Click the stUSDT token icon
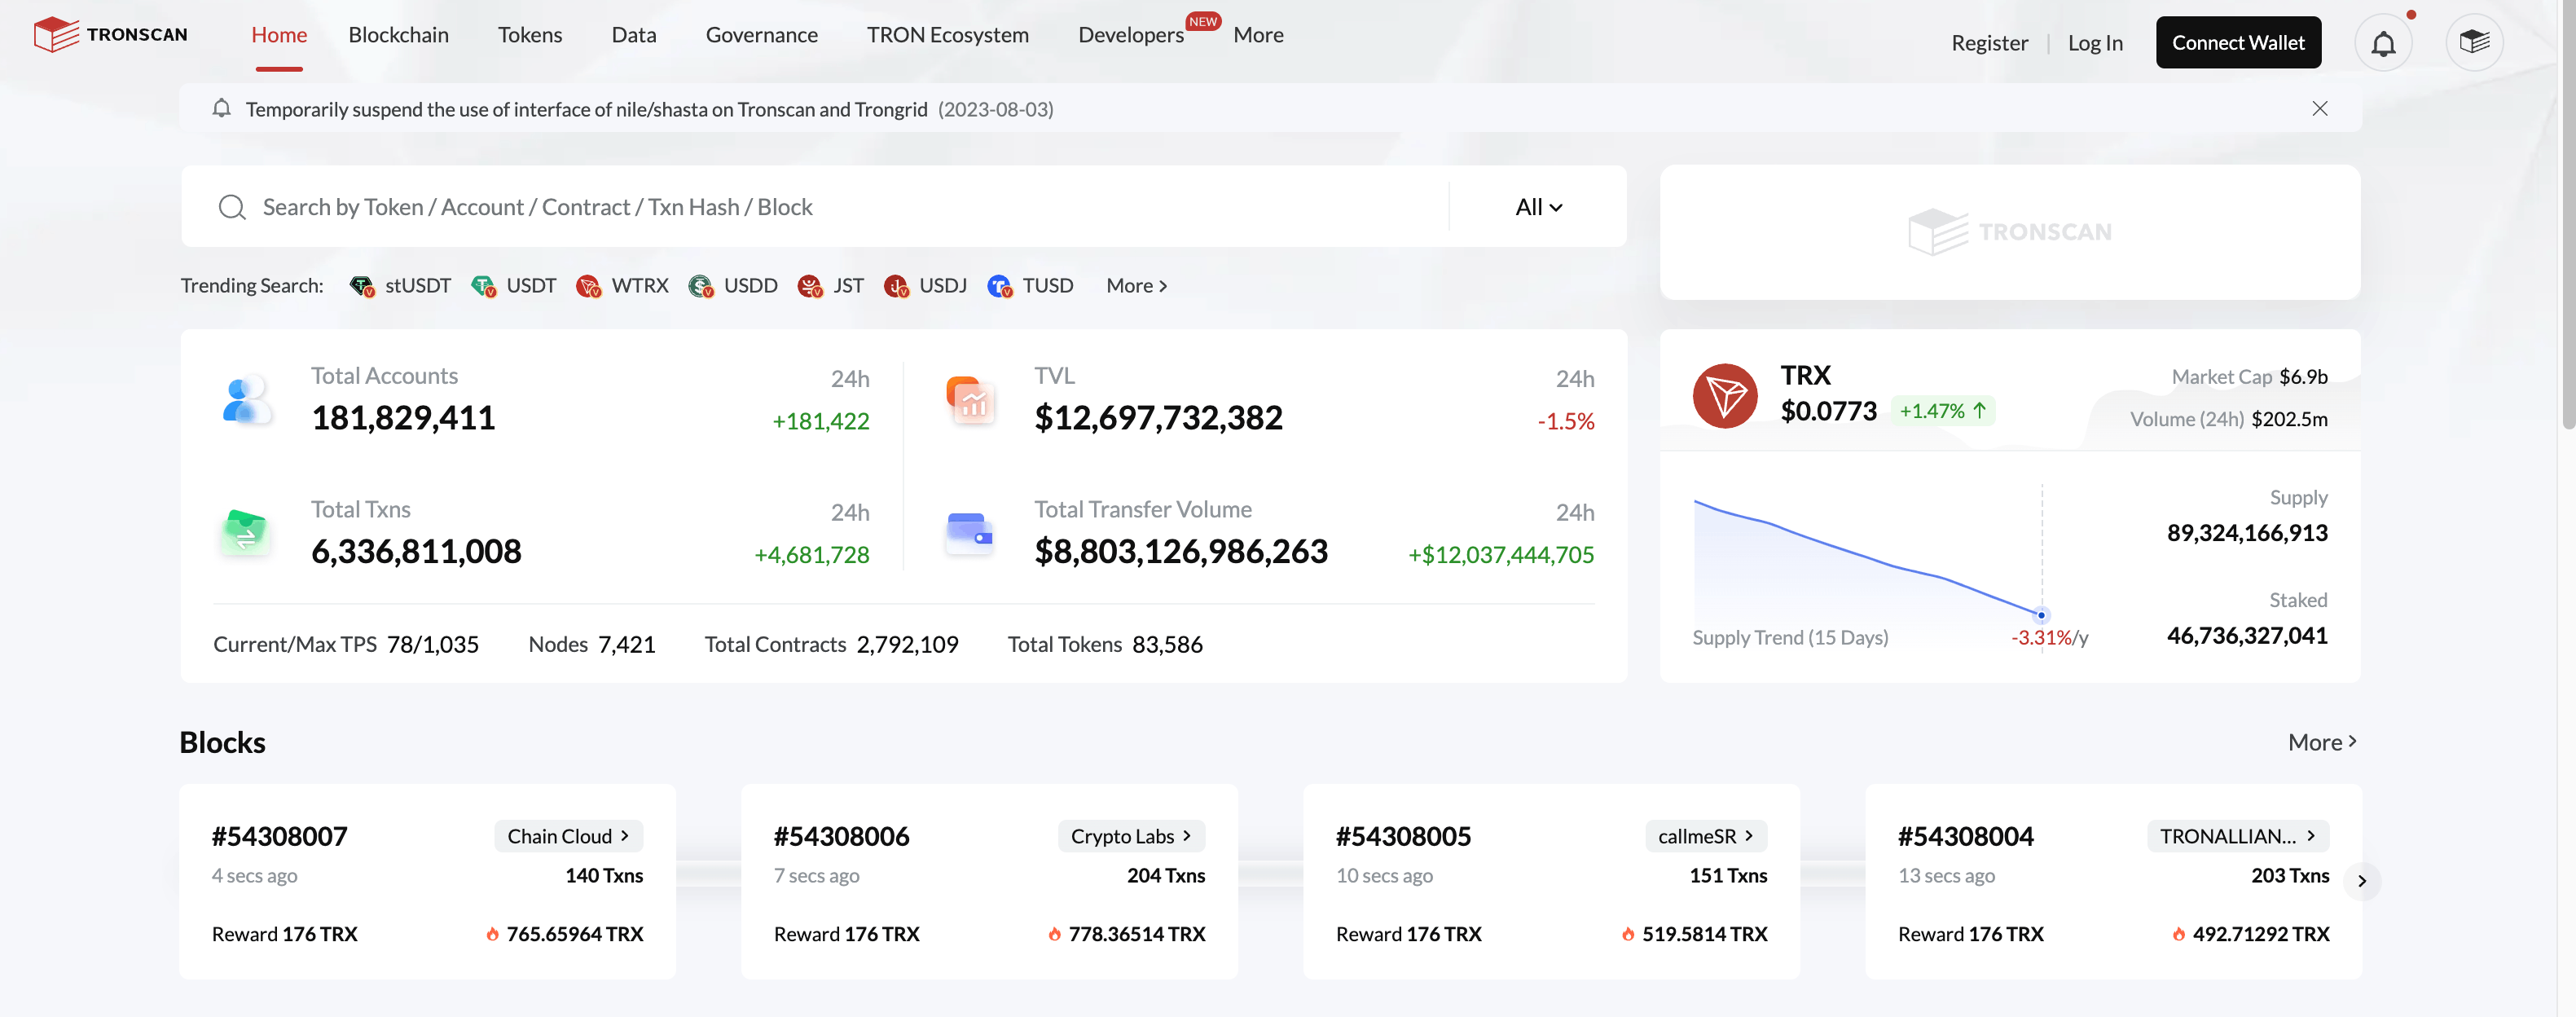The height and width of the screenshot is (1017, 2576). click(362, 286)
